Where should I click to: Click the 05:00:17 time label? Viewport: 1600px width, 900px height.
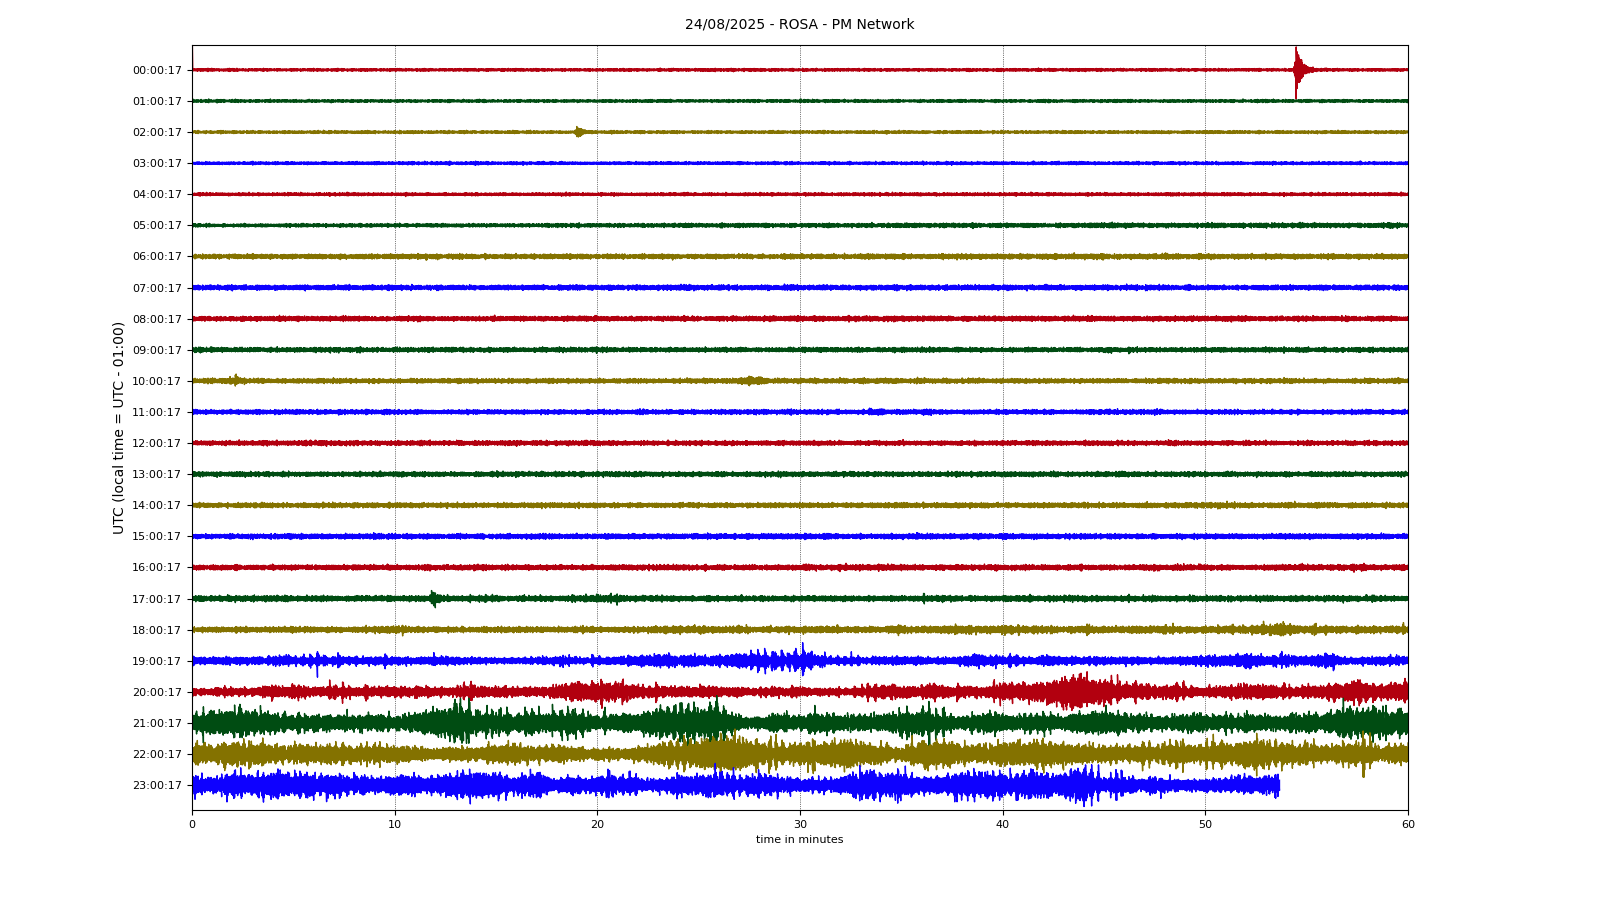(x=157, y=225)
